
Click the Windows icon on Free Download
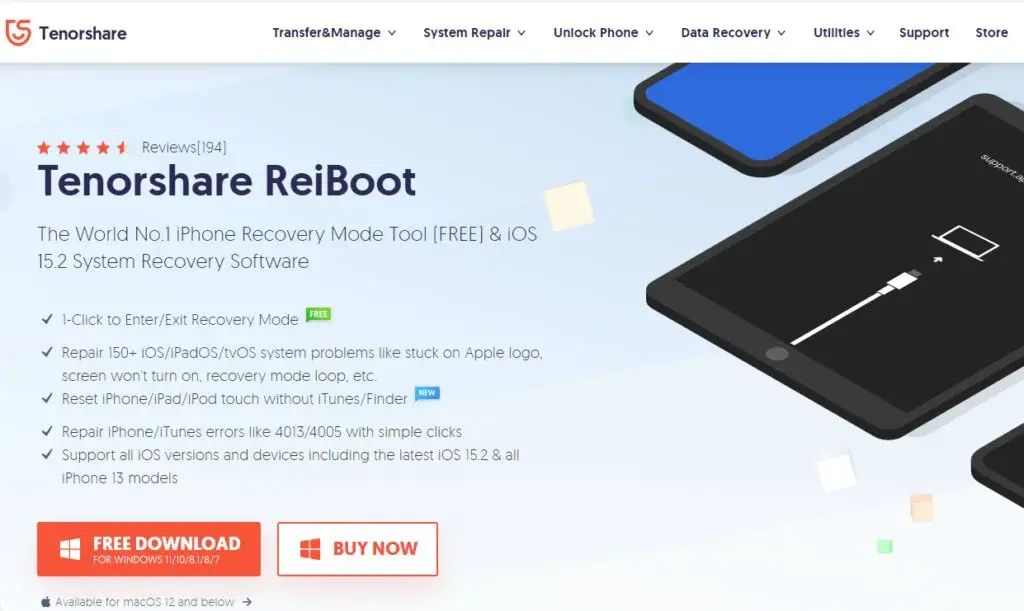click(x=70, y=549)
